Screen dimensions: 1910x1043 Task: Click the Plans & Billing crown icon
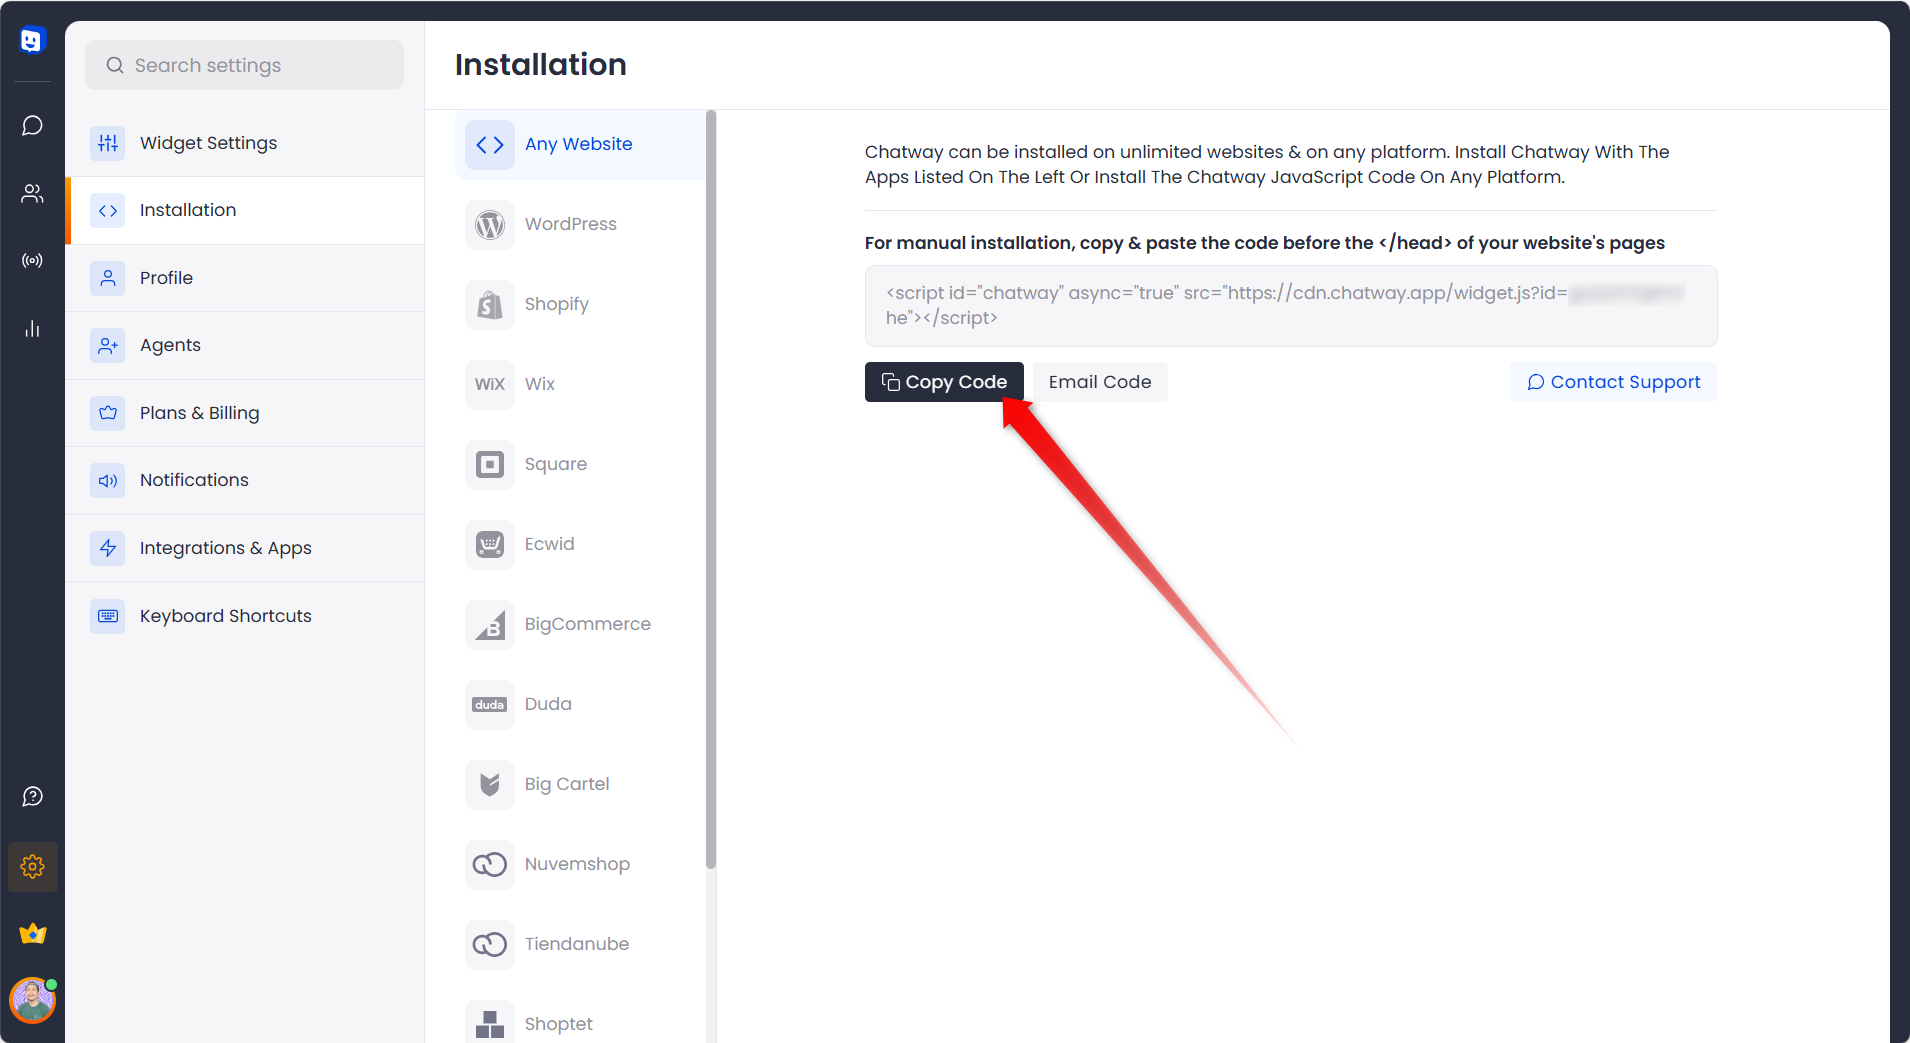click(108, 413)
